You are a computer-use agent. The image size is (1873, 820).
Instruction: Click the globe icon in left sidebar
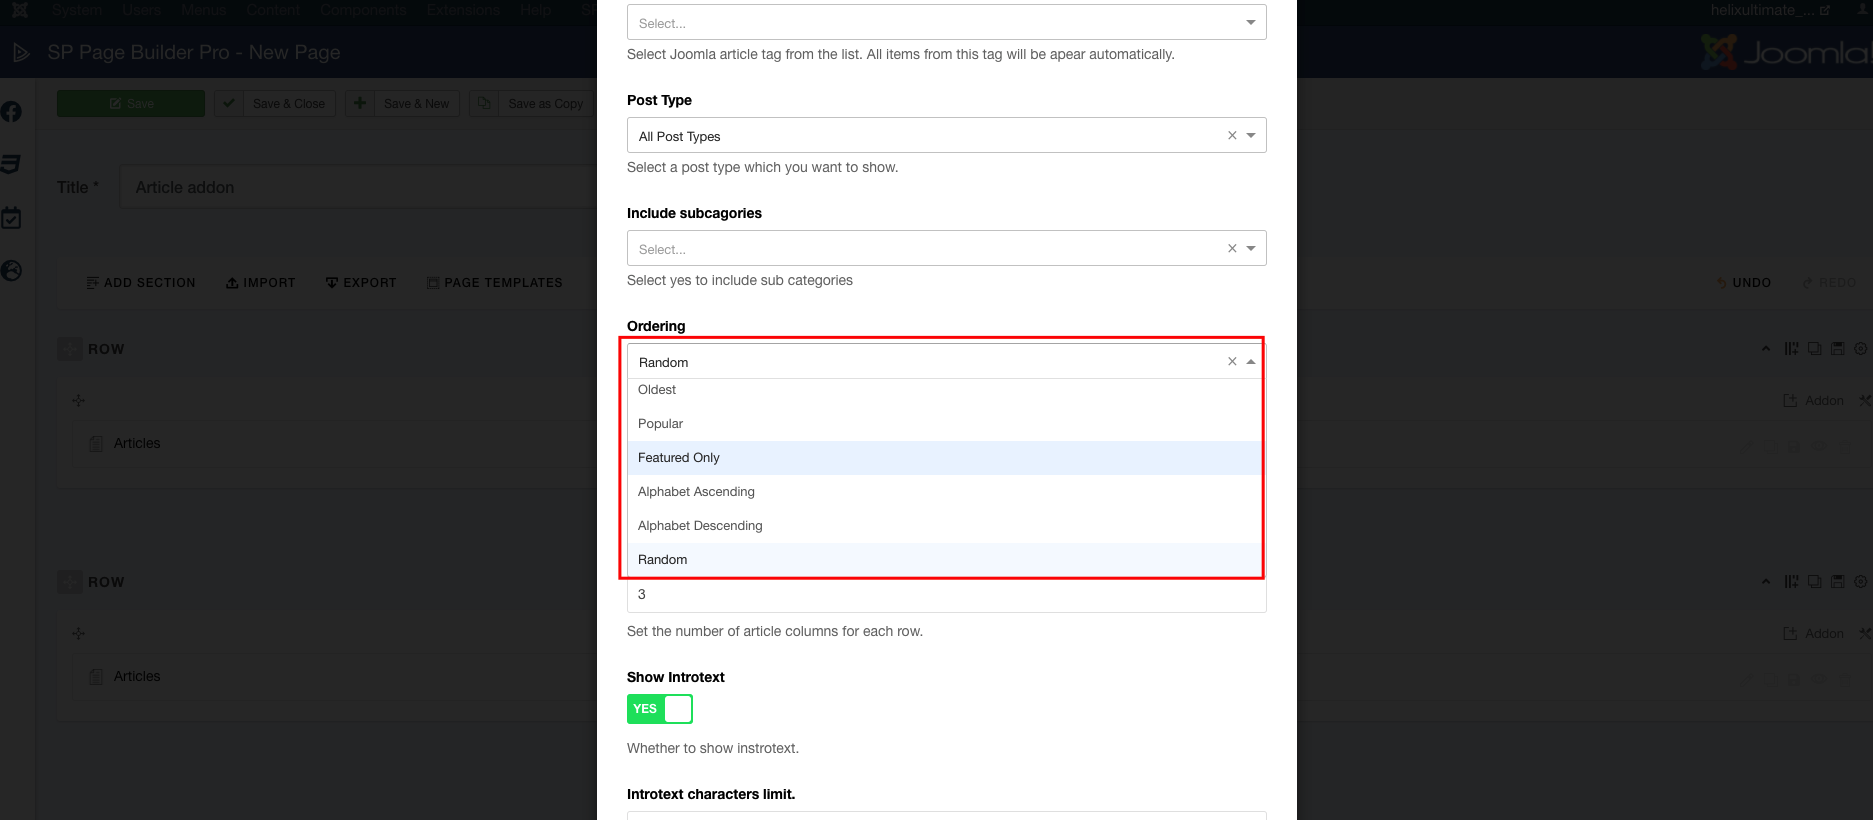point(11,271)
